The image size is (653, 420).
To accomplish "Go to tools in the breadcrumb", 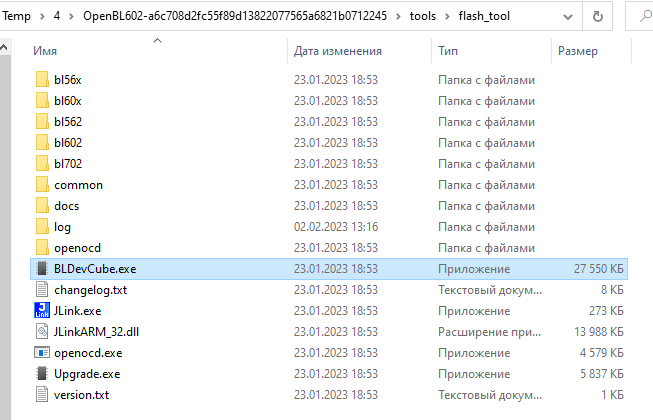I will [x=423, y=16].
